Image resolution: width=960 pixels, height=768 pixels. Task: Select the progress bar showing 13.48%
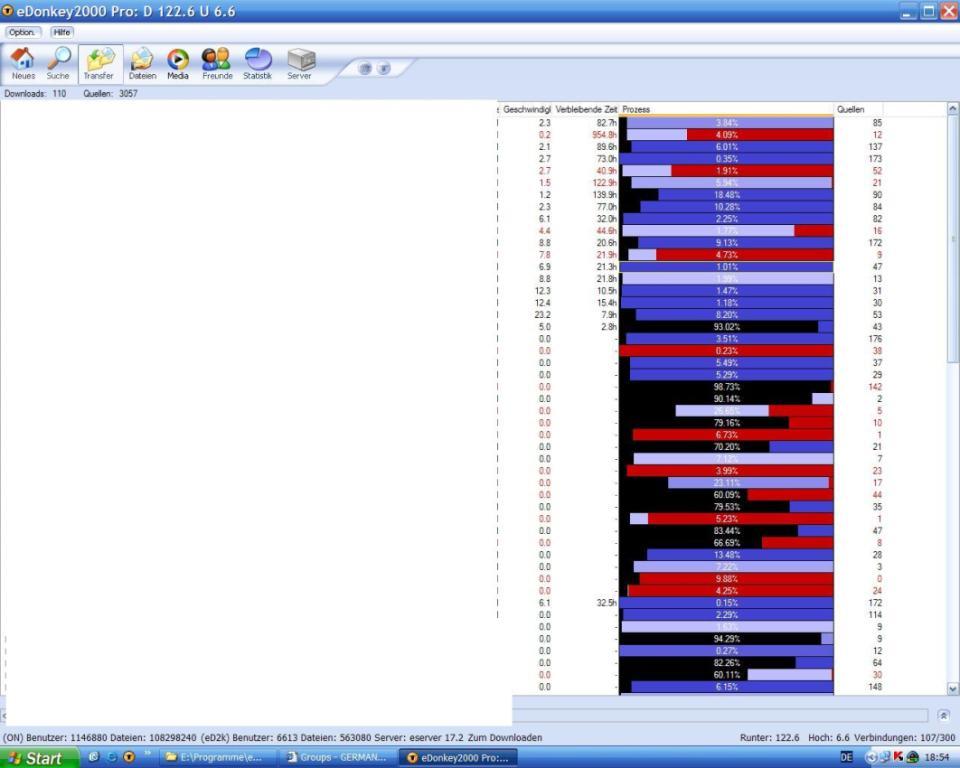click(727, 555)
